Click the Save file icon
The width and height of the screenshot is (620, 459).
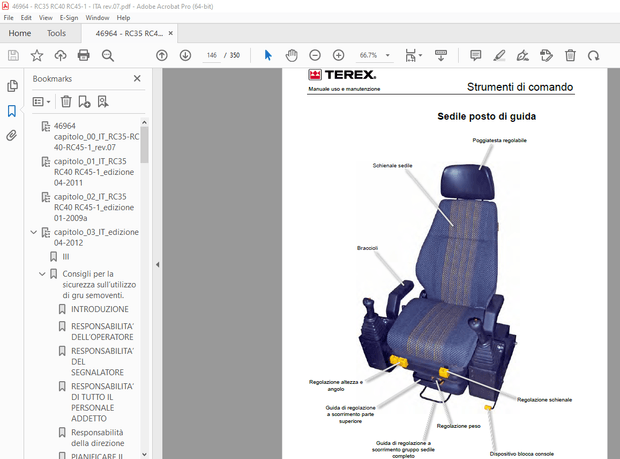pos(13,55)
